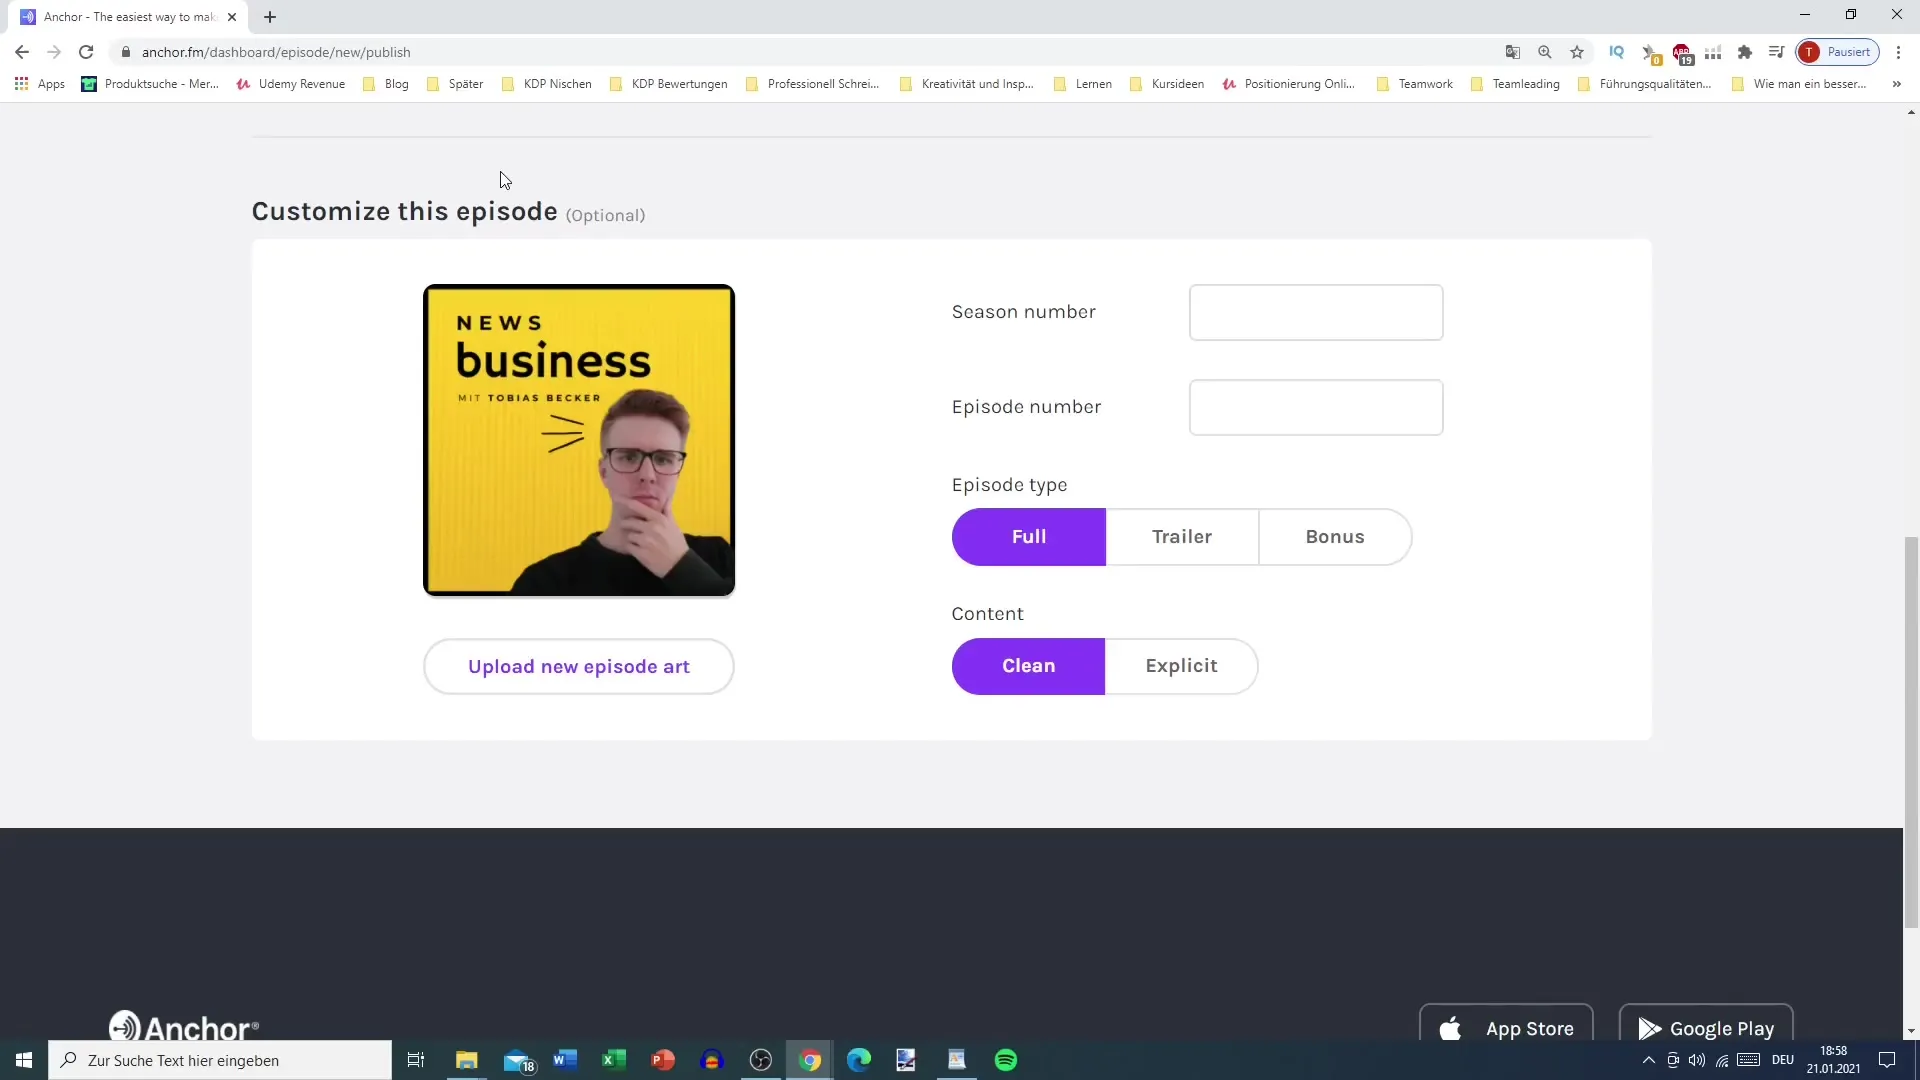Viewport: 1920px width, 1080px height.
Task: Click the Windows taskbar search box
Action: click(220, 1060)
